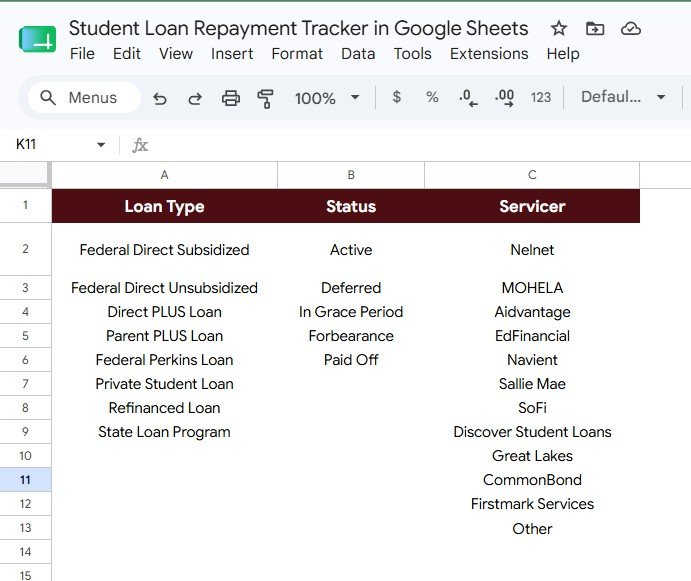Select cell Federal Direct Unsubsidized

point(164,288)
